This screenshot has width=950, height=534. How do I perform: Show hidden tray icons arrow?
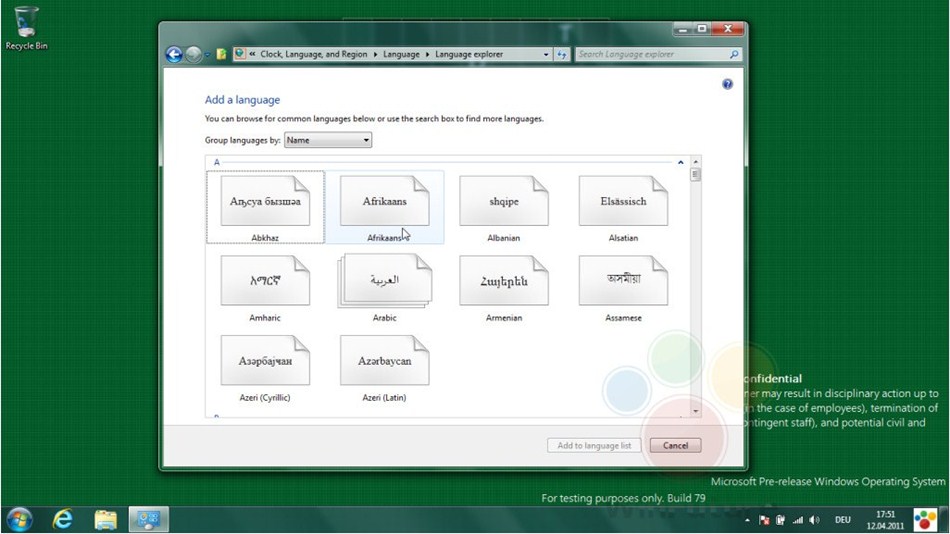coord(748,520)
